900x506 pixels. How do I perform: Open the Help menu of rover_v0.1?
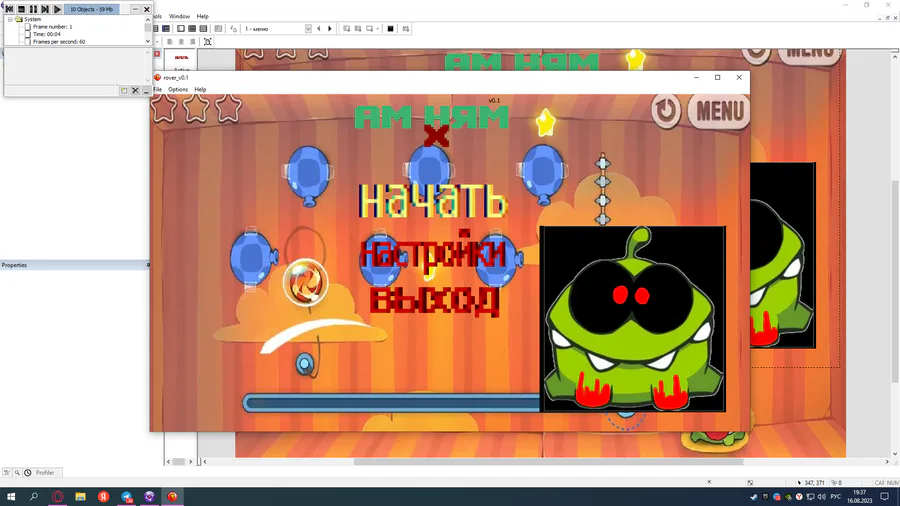click(200, 89)
